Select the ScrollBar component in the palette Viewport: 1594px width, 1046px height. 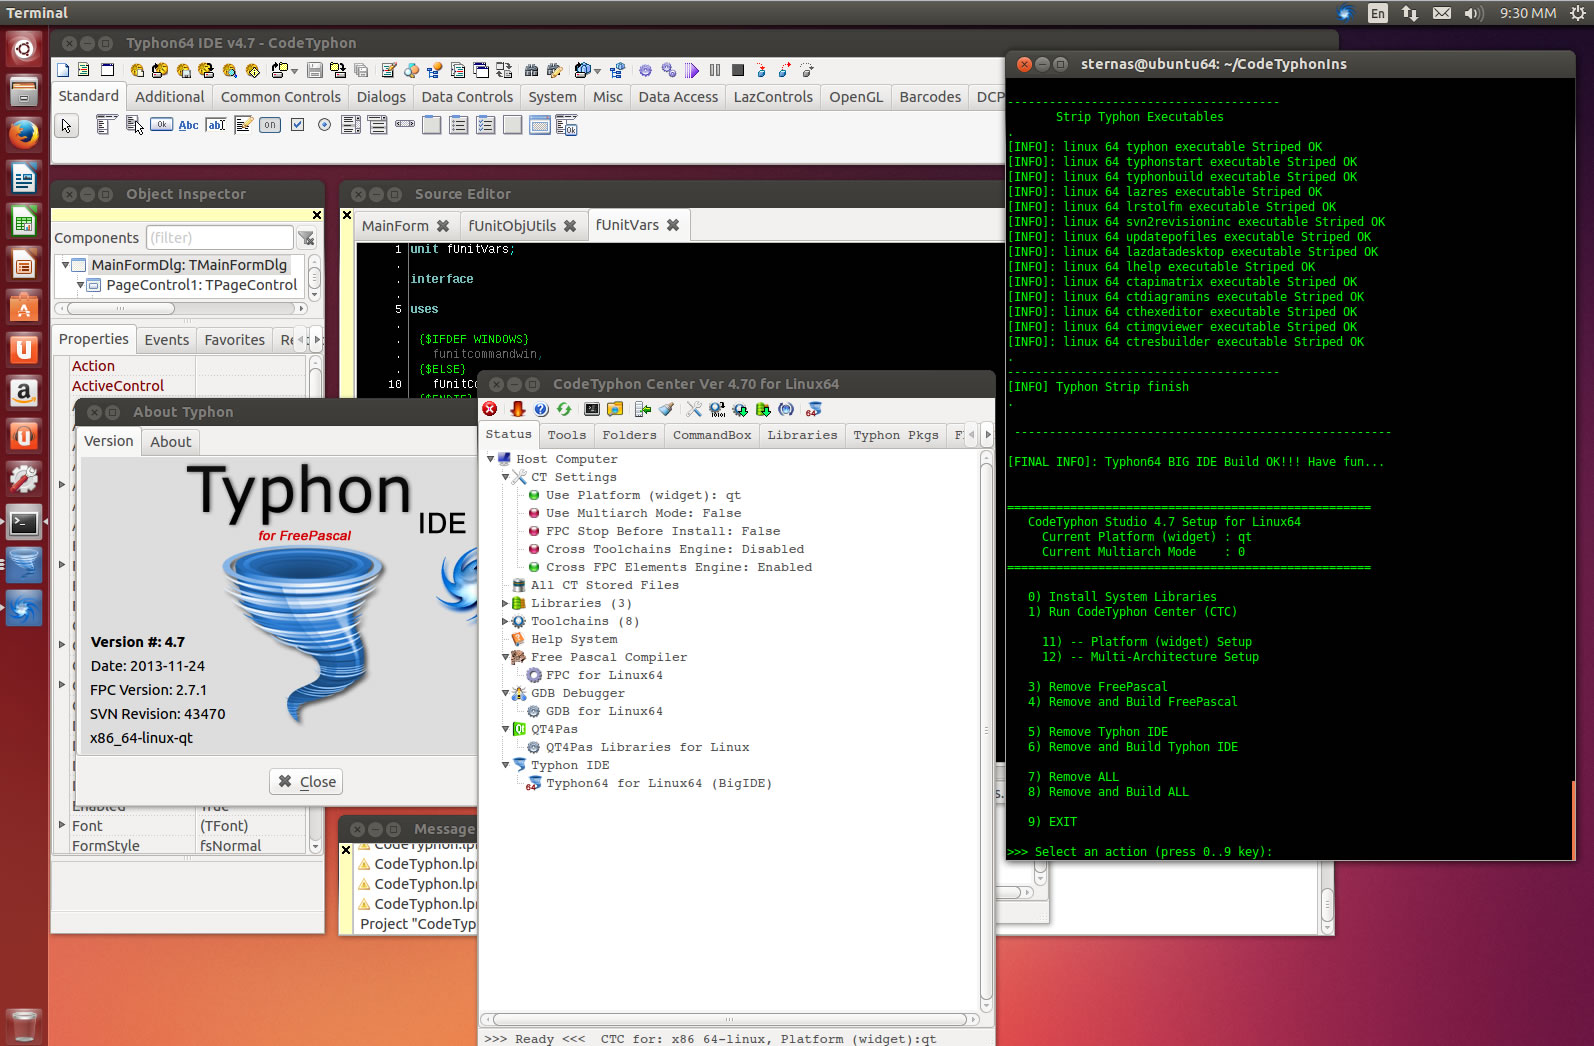(405, 125)
